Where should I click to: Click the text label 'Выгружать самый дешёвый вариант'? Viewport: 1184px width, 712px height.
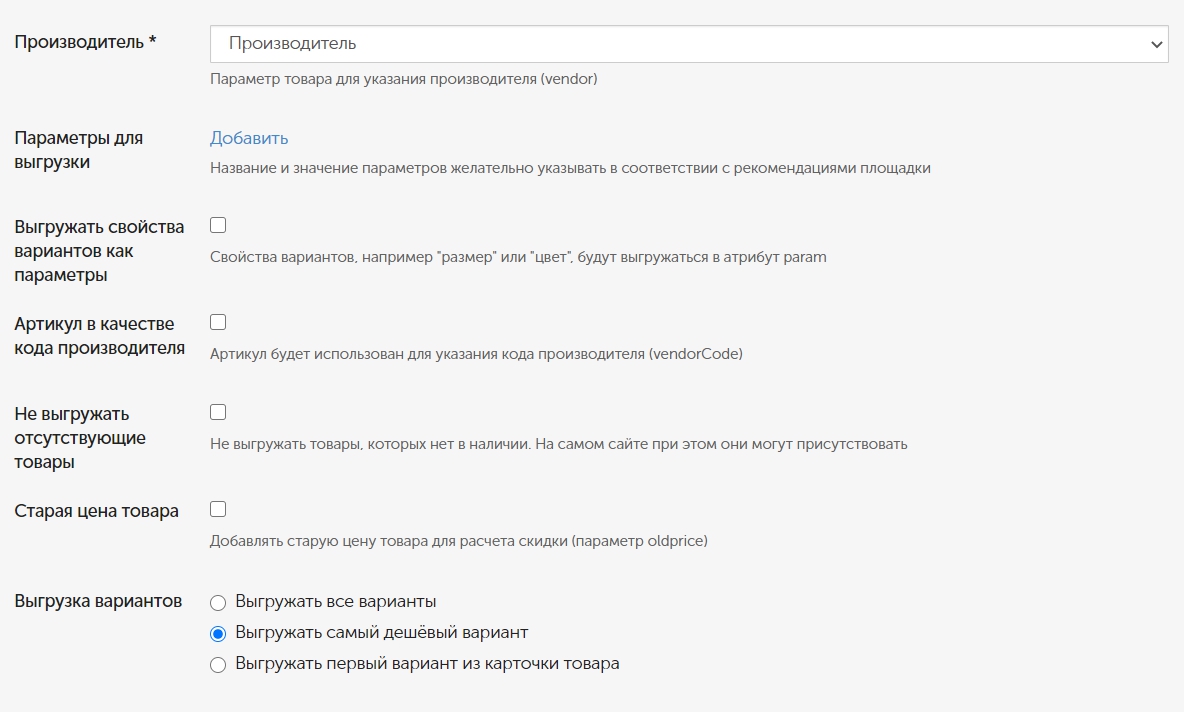[x=382, y=633]
